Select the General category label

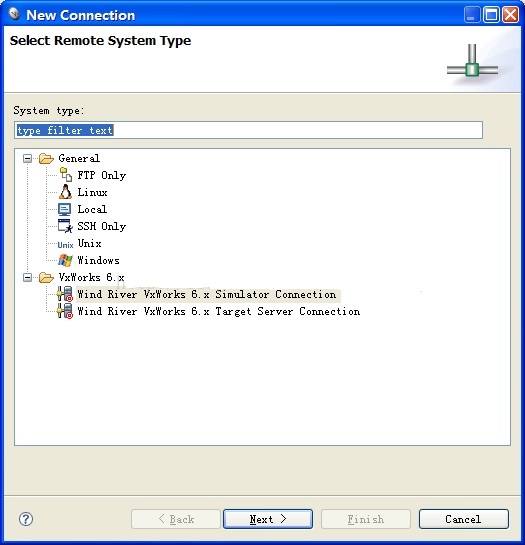[79, 158]
